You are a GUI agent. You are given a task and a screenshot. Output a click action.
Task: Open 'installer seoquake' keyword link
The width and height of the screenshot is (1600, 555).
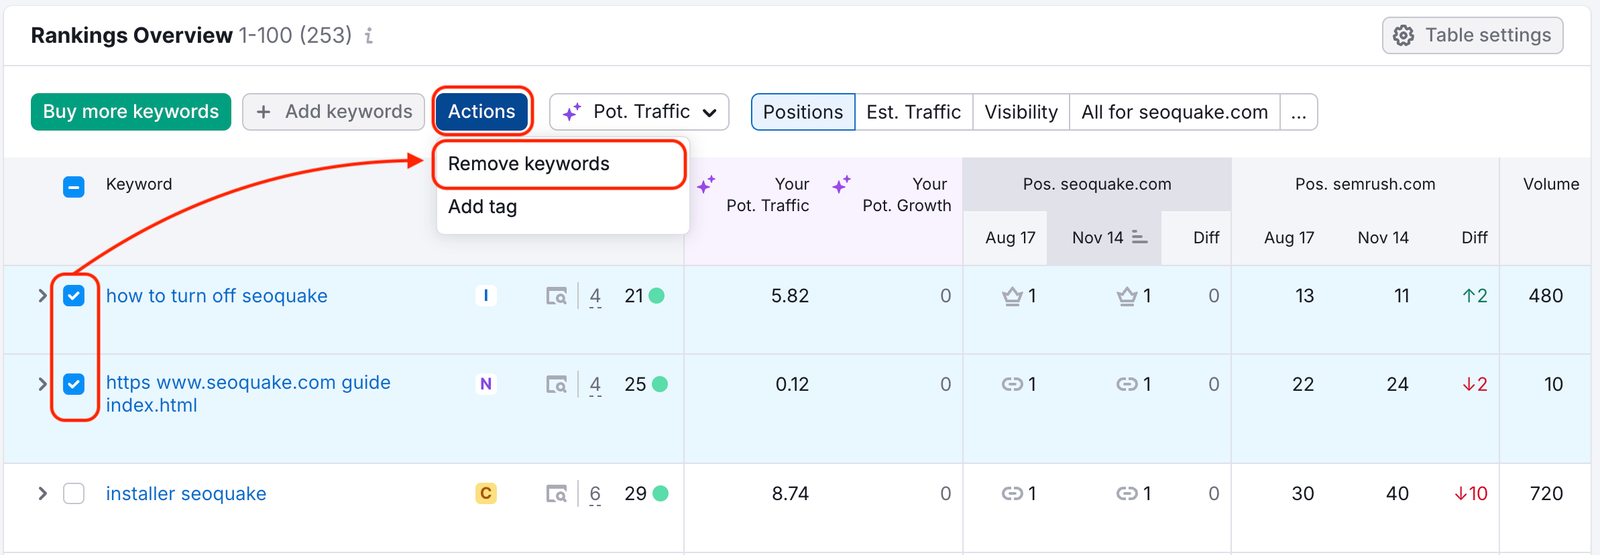click(186, 494)
